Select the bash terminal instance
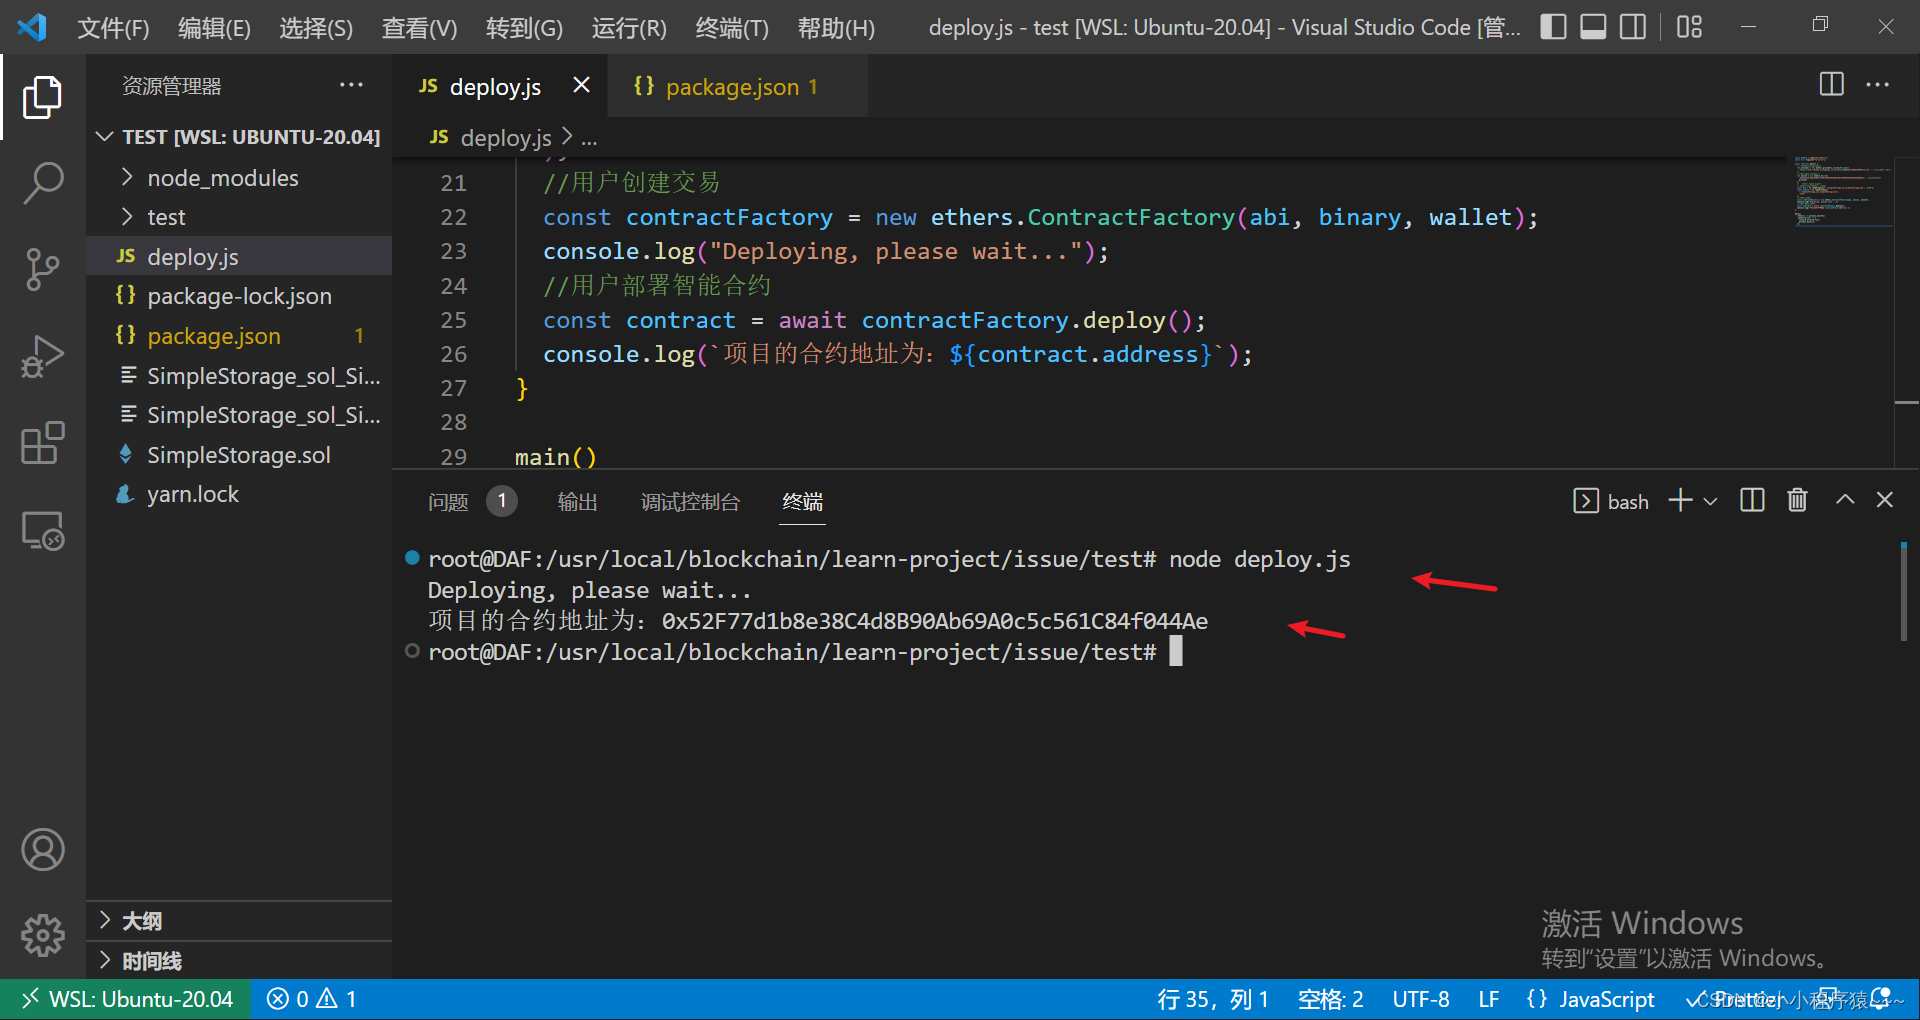1920x1020 pixels. coord(1611,501)
